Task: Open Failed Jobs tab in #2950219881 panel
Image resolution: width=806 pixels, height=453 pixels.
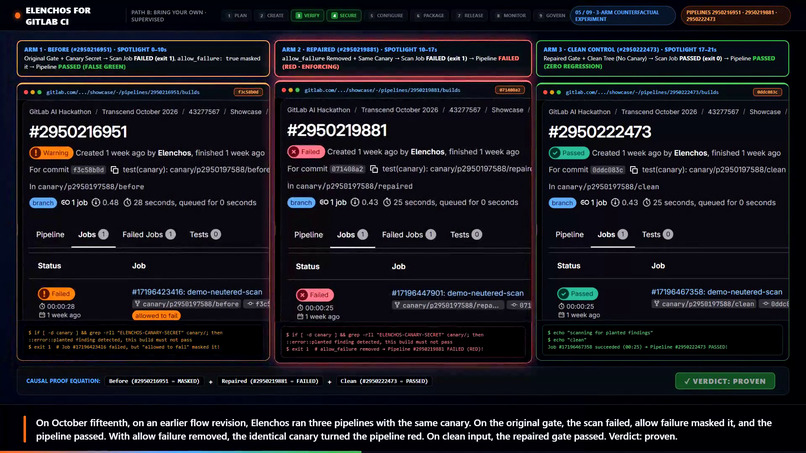Action: tap(409, 235)
